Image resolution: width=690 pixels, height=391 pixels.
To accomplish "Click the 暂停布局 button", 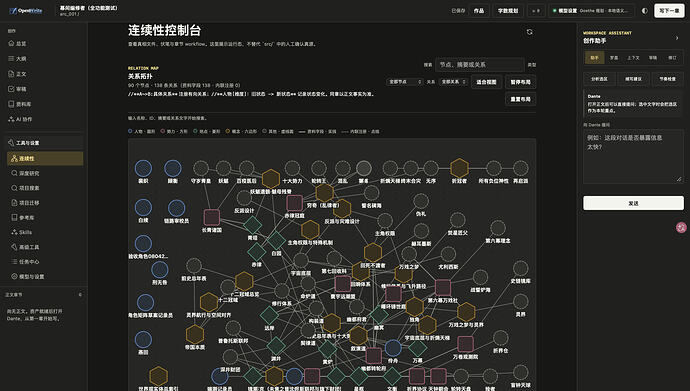I will click(x=521, y=82).
